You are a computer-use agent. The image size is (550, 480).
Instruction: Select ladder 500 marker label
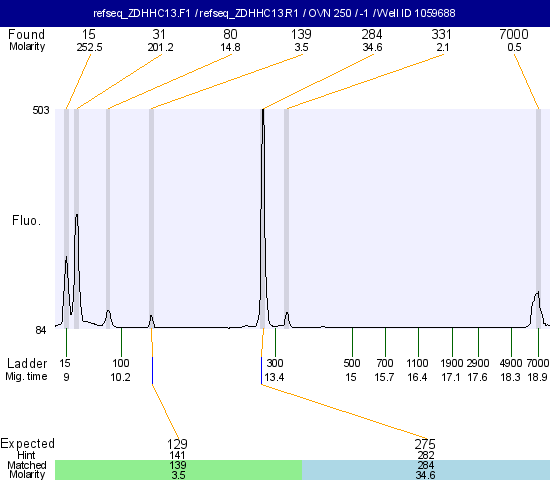tap(352, 363)
